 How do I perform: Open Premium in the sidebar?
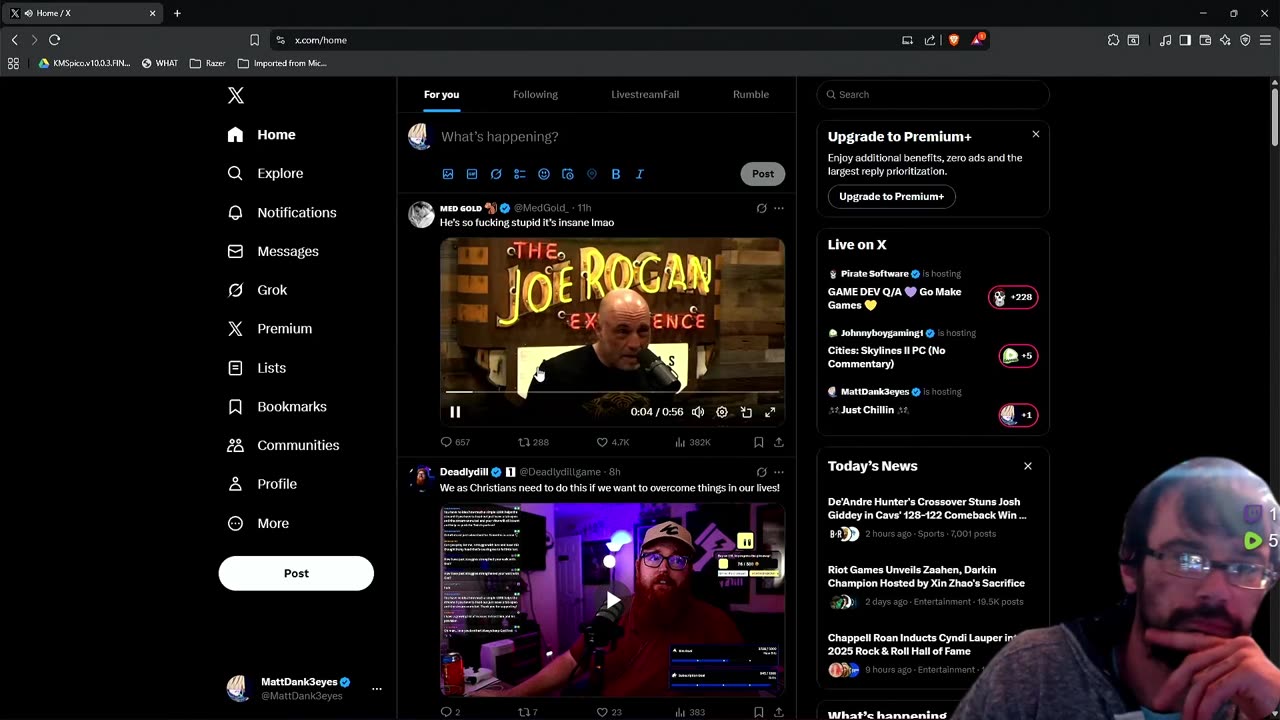click(270, 328)
